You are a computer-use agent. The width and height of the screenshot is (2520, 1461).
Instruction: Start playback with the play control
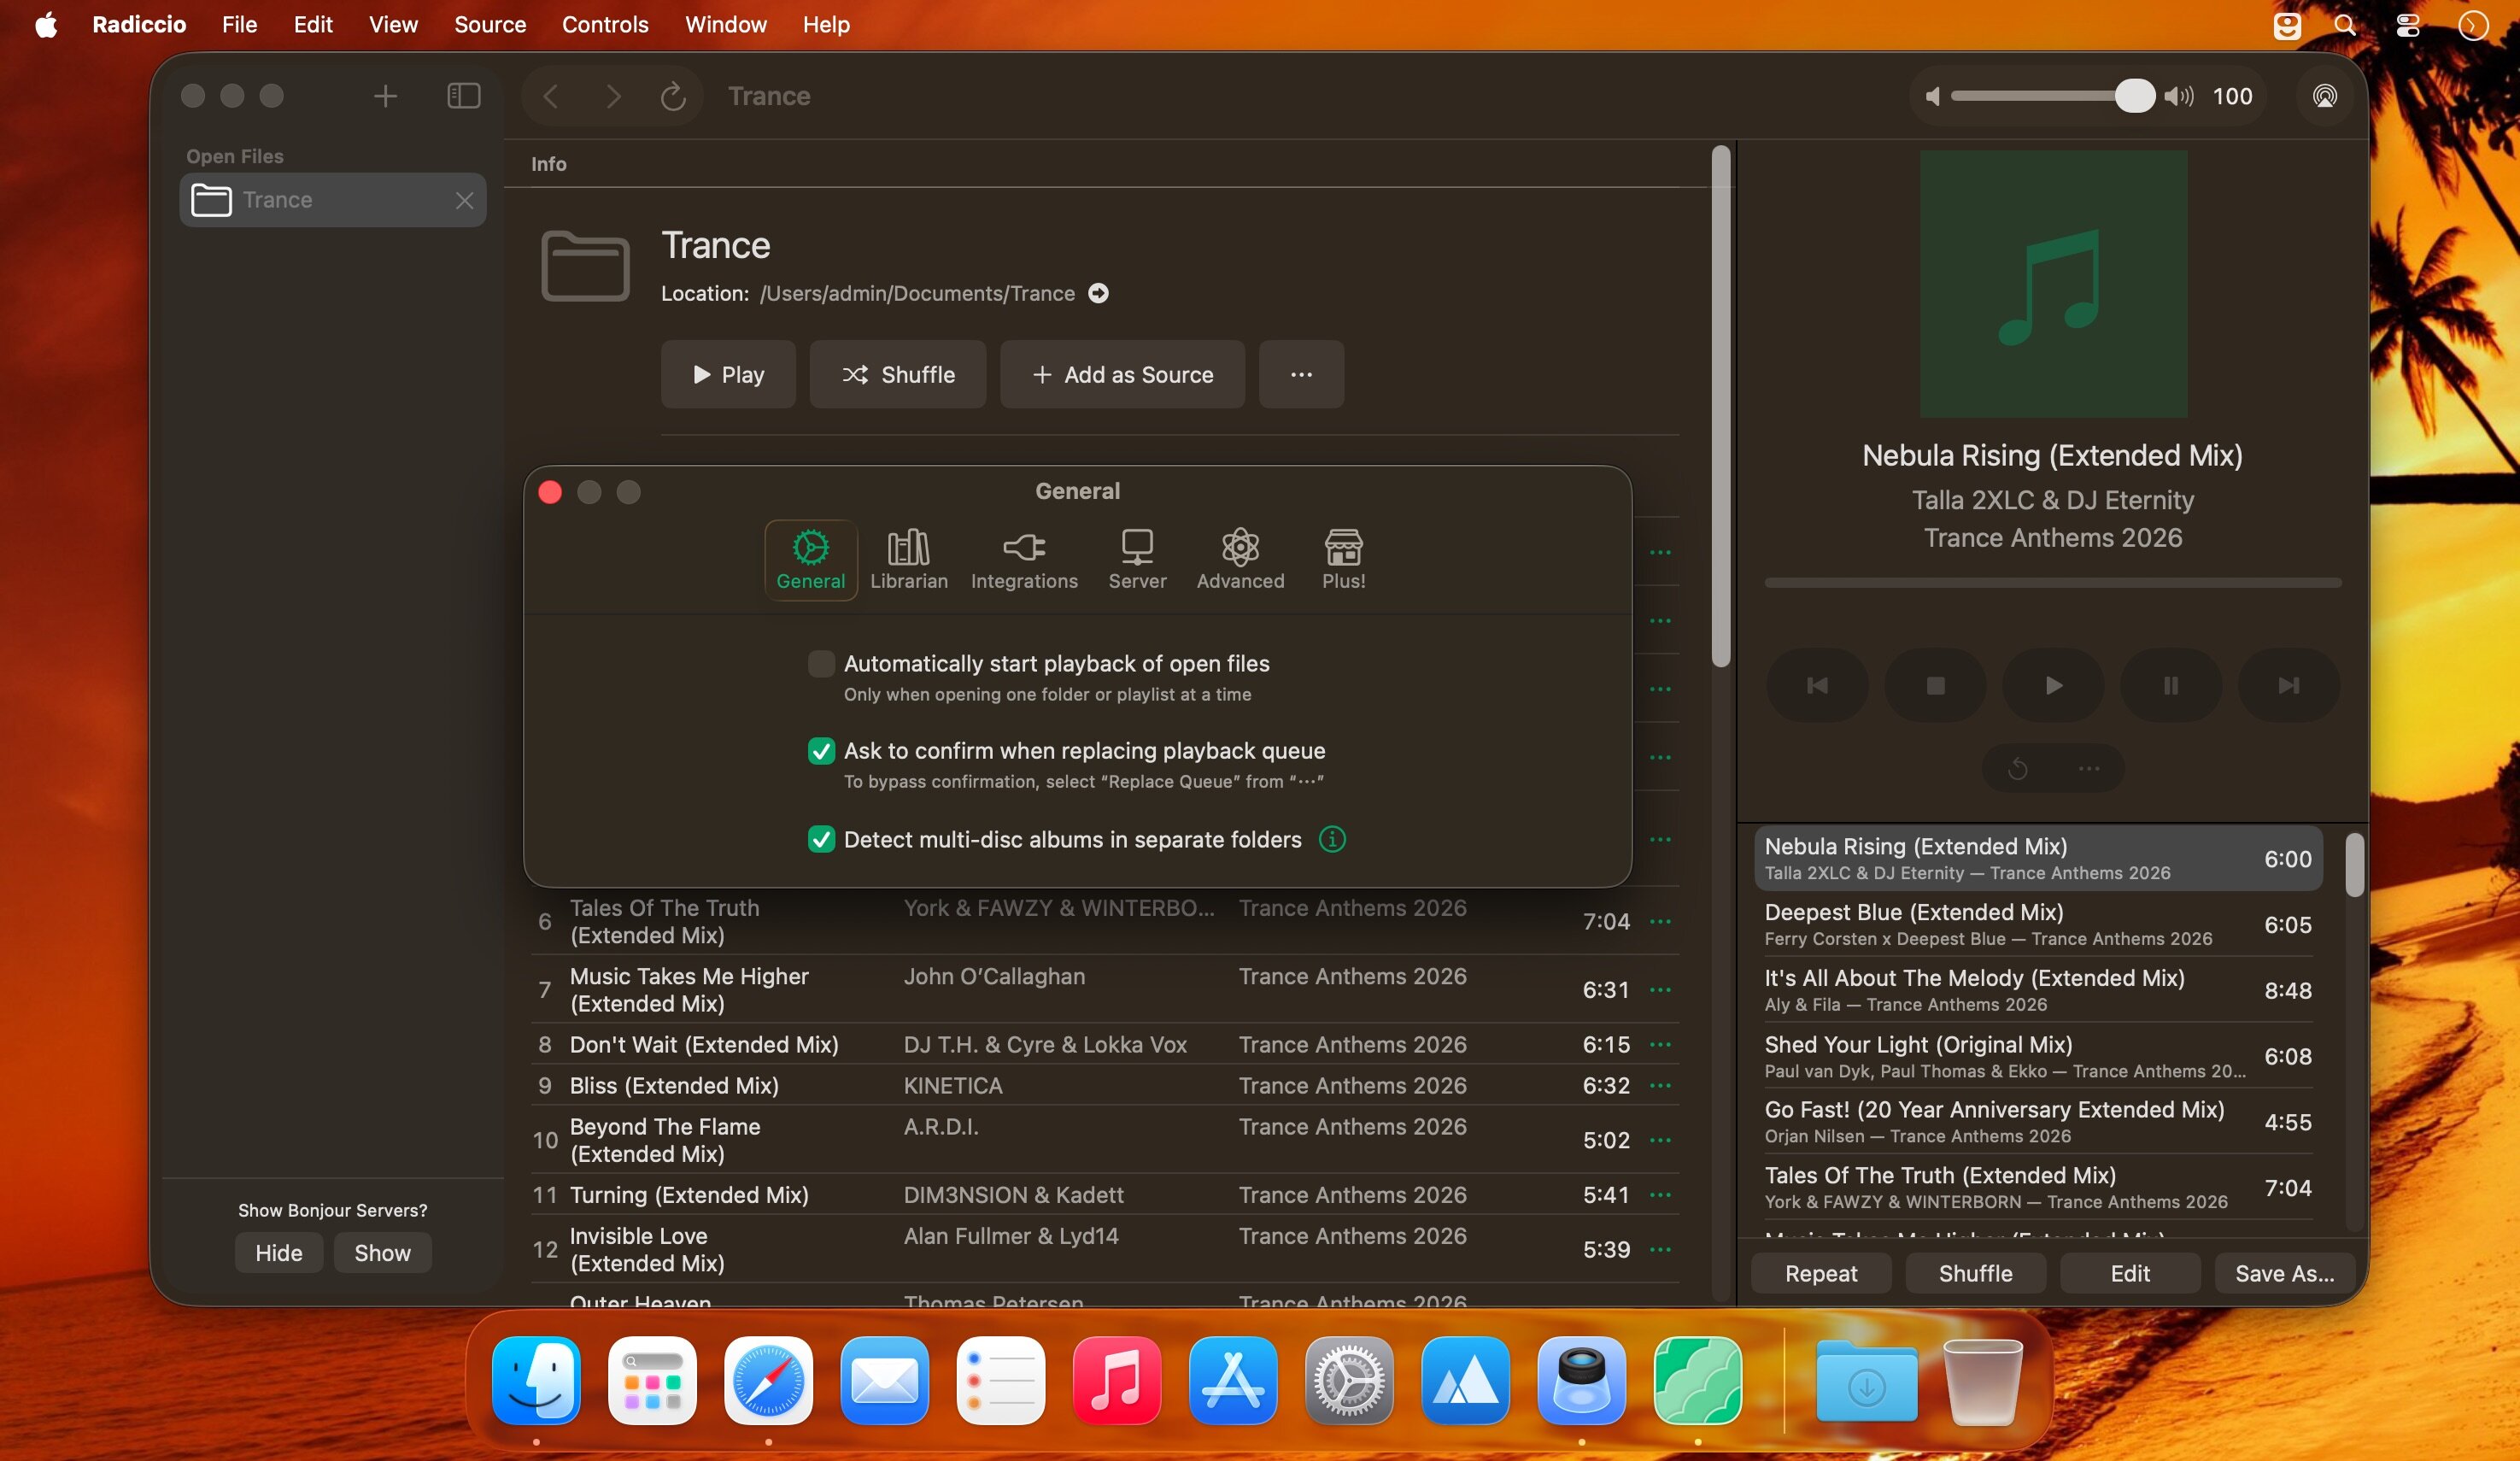coord(2053,685)
